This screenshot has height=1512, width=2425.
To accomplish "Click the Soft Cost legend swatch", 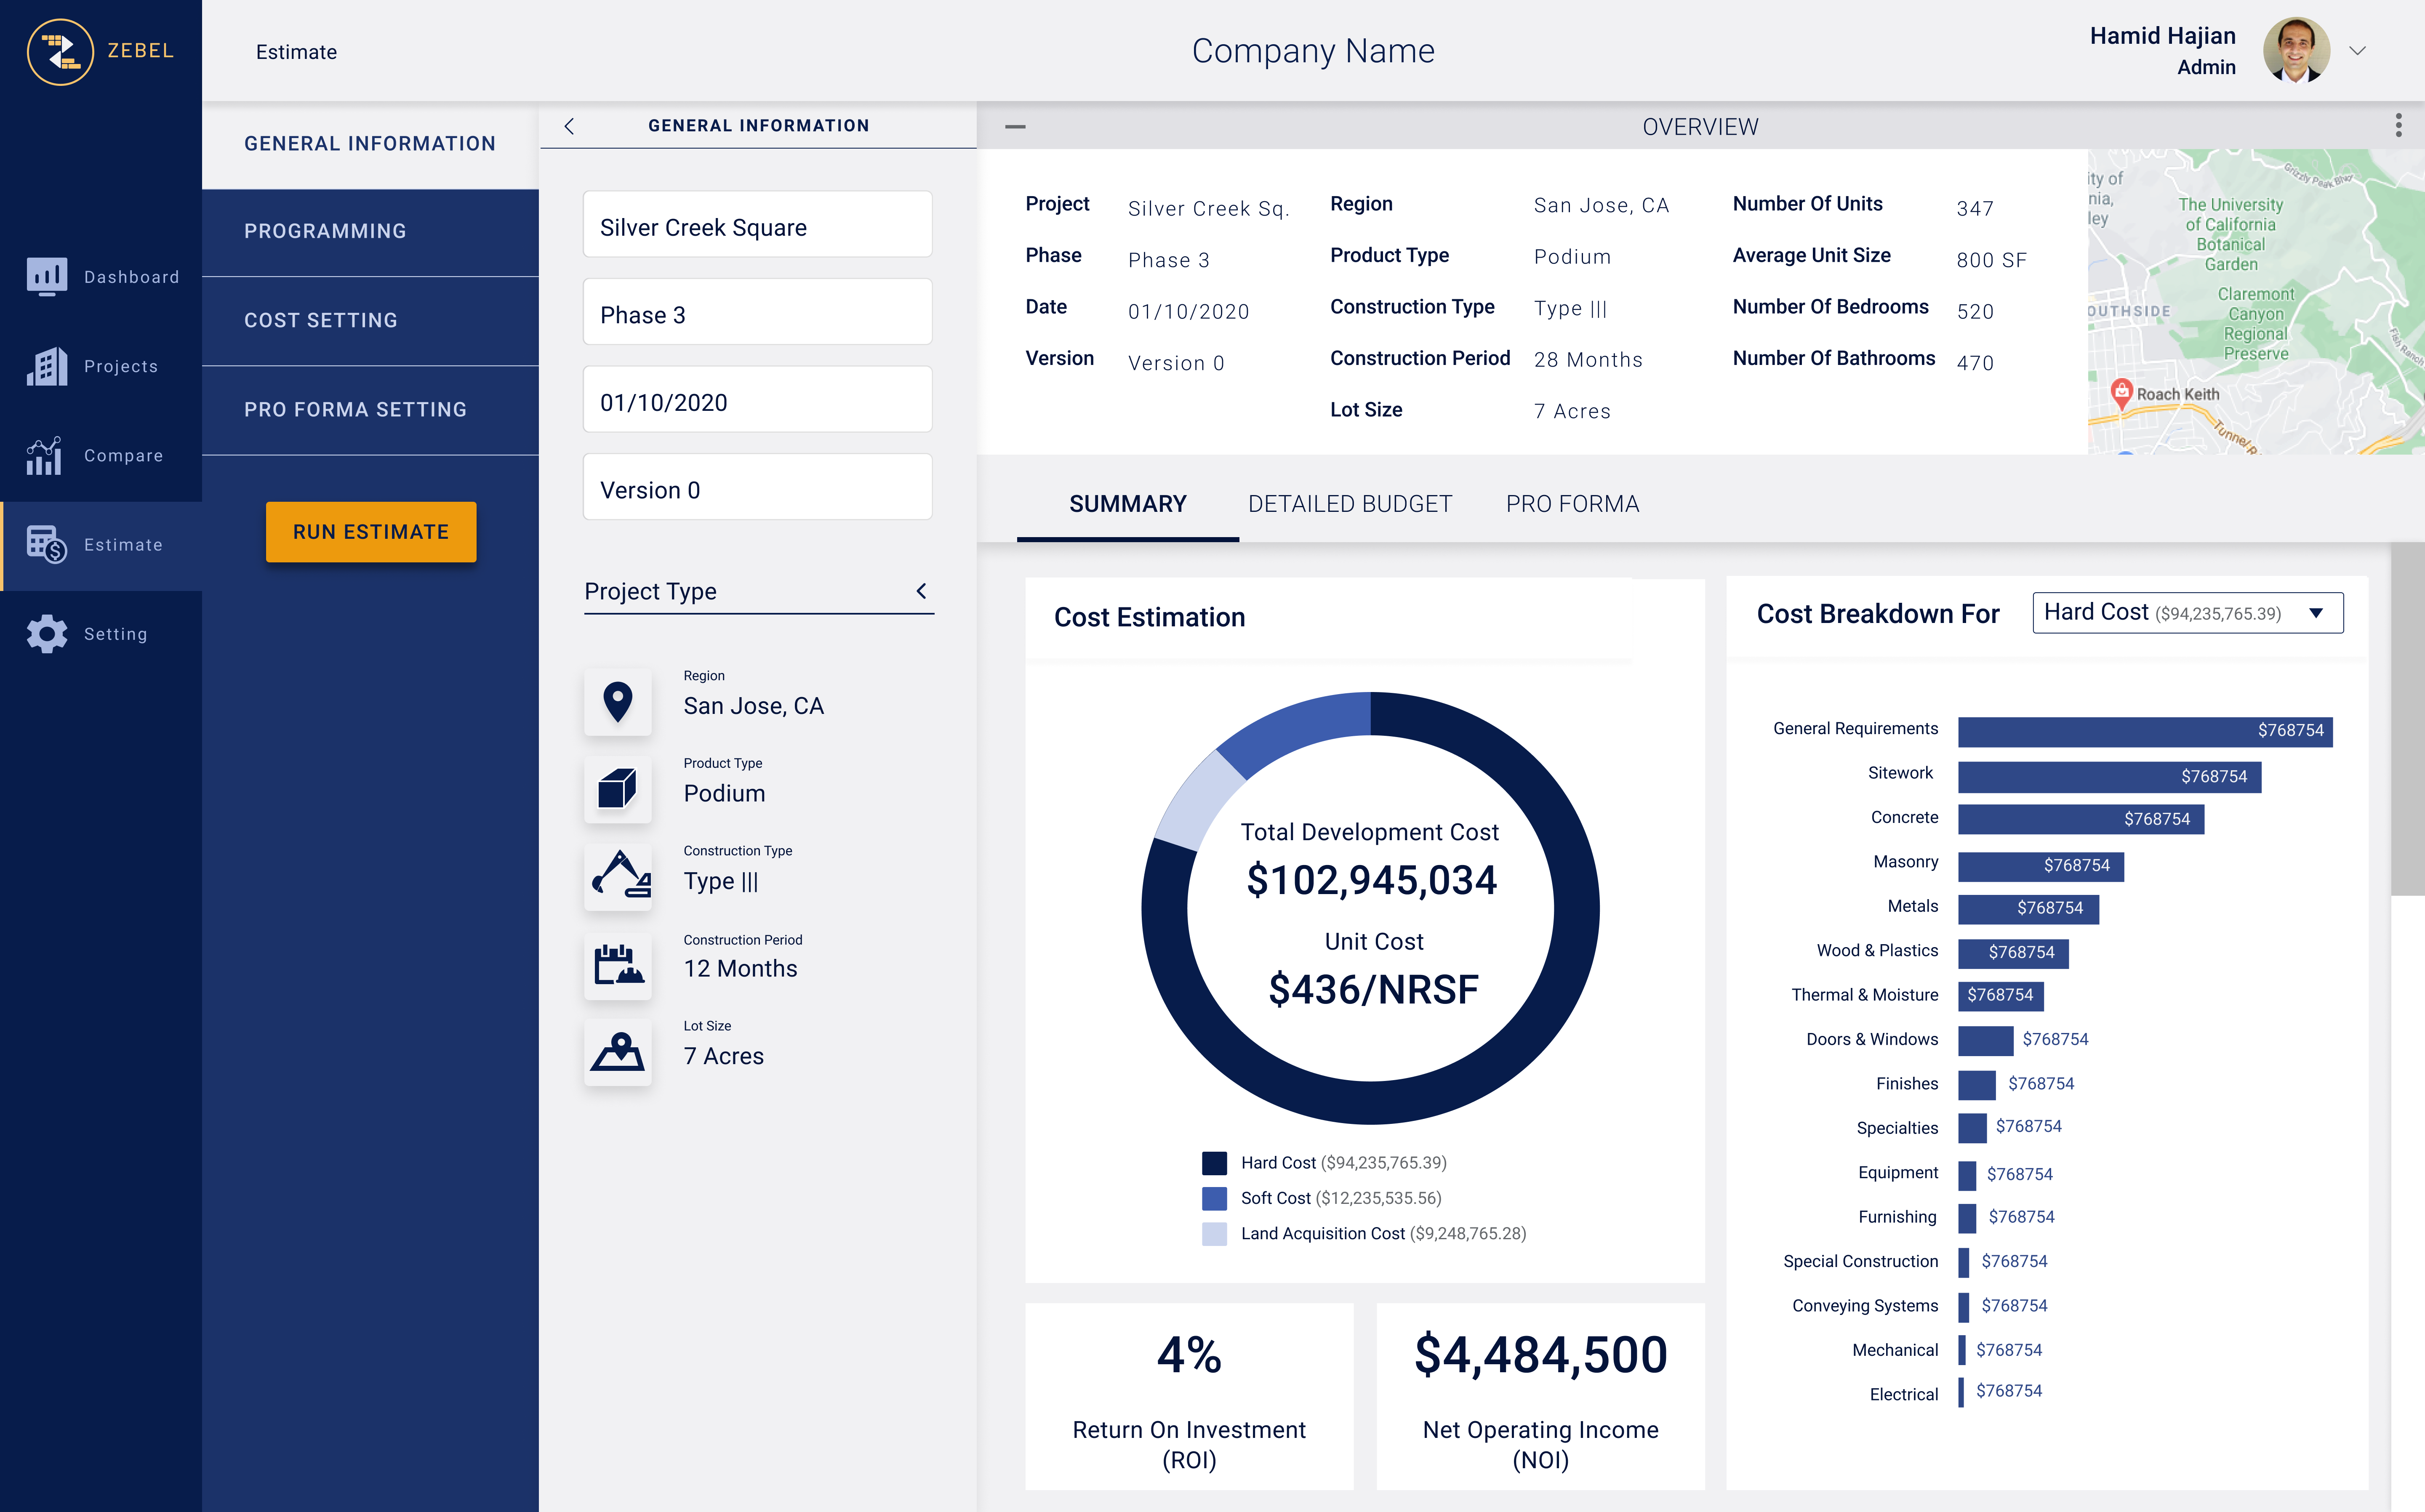I will point(1214,1198).
